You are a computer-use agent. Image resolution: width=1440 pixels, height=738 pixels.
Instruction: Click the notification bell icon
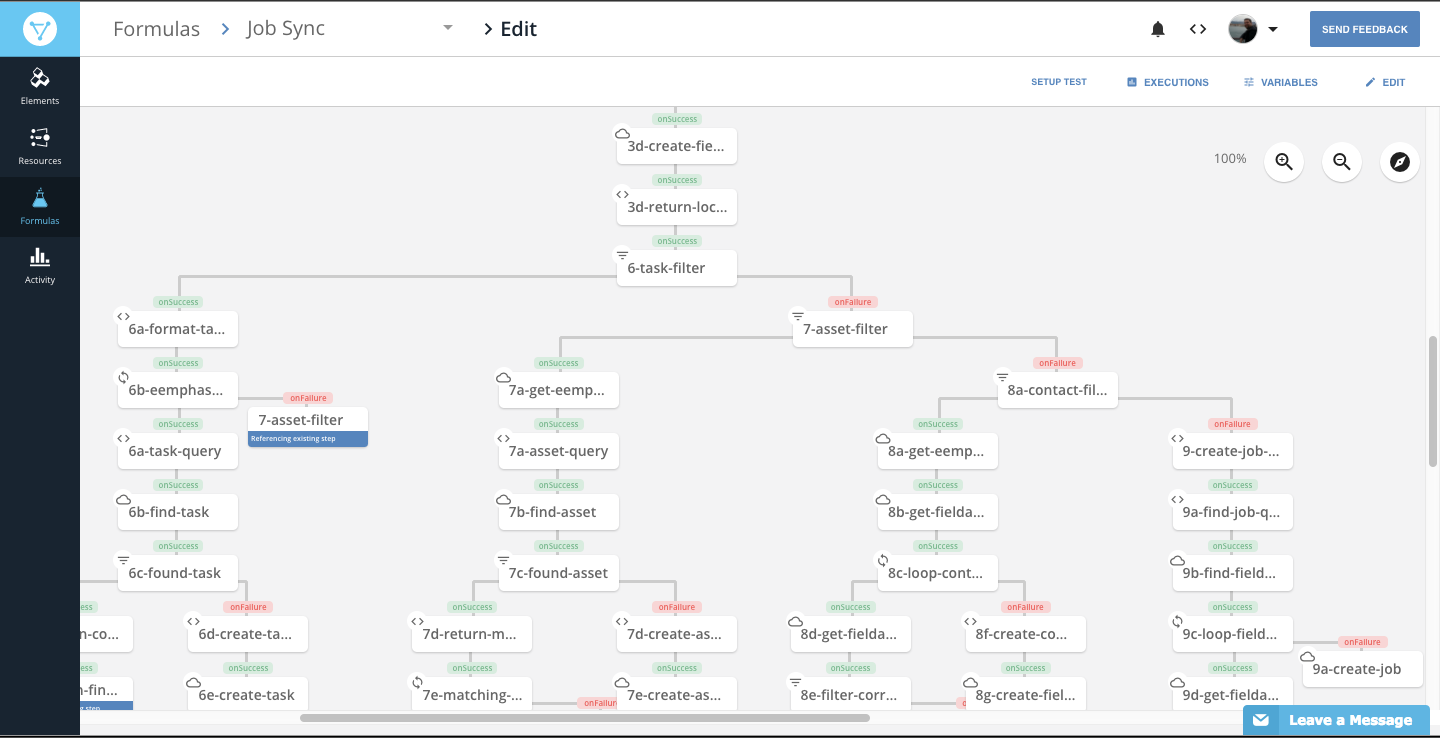pyautogui.click(x=1157, y=29)
